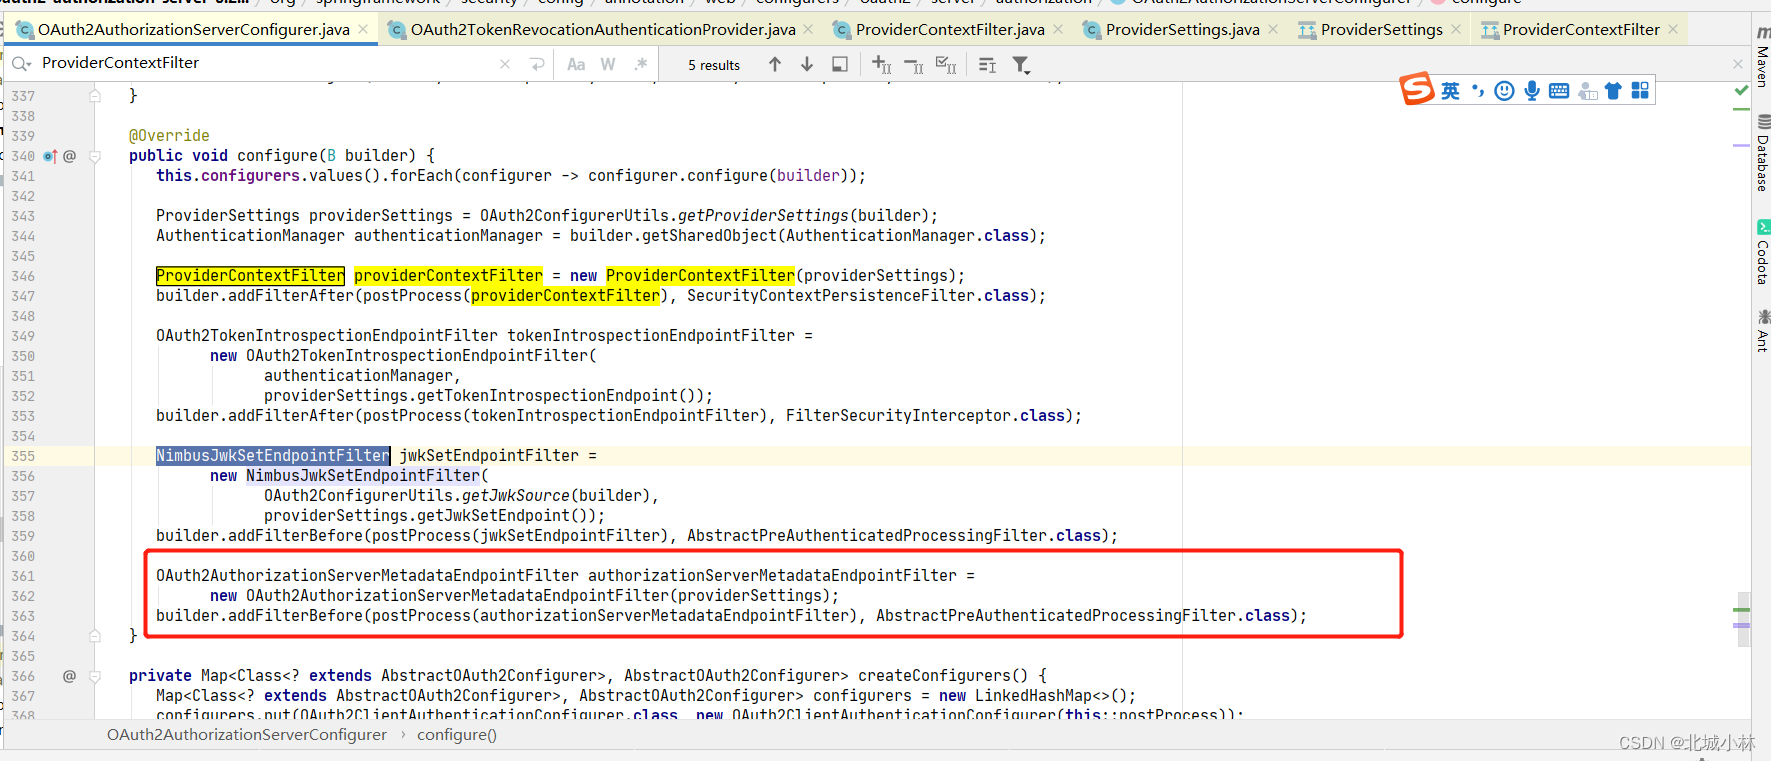Click line number 355 in gutter
The width and height of the screenshot is (1771, 761).
coord(23,456)
